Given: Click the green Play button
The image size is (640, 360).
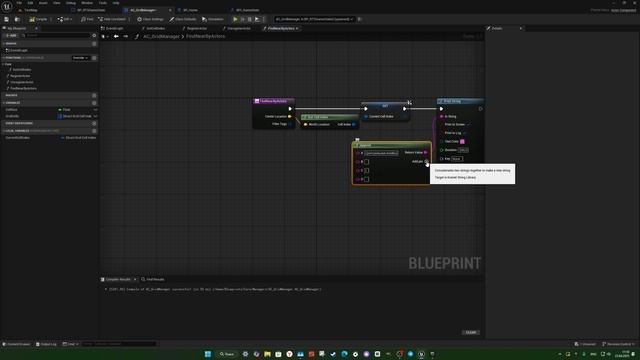Looking at the screenshot, I should click(x=235, y=19).
